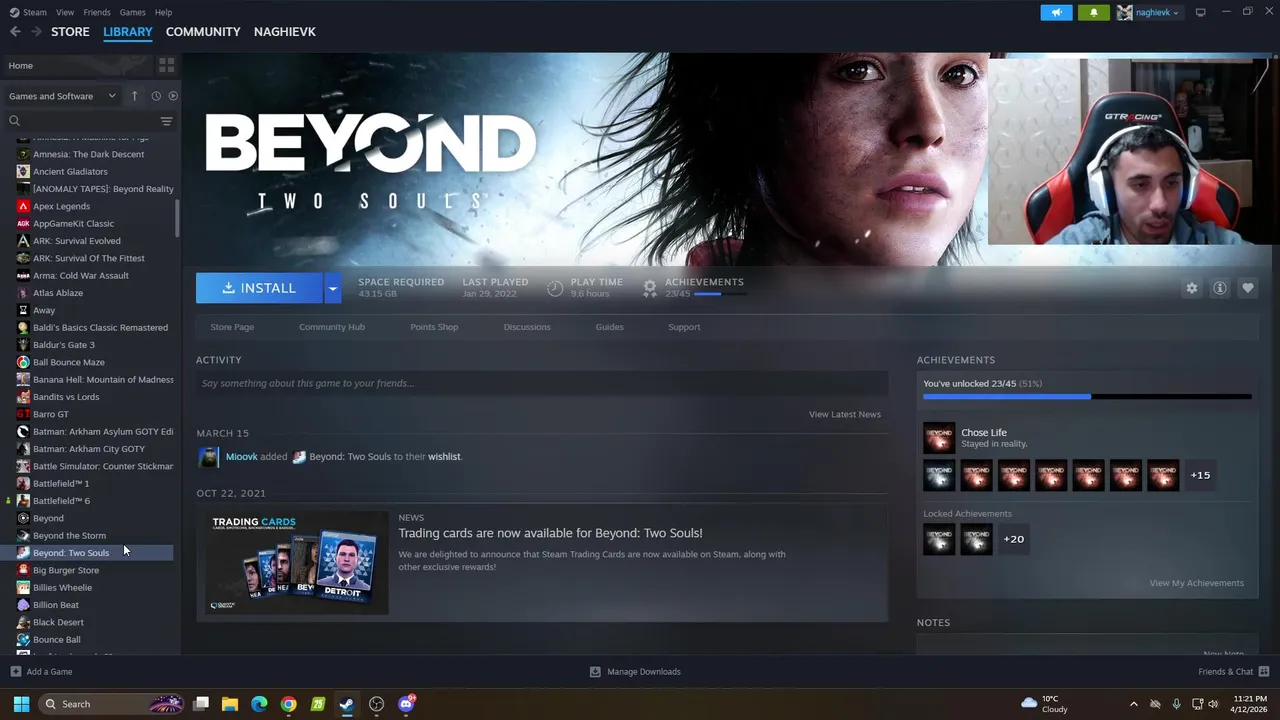Install Beyond: Two Souls

(259, 288)
